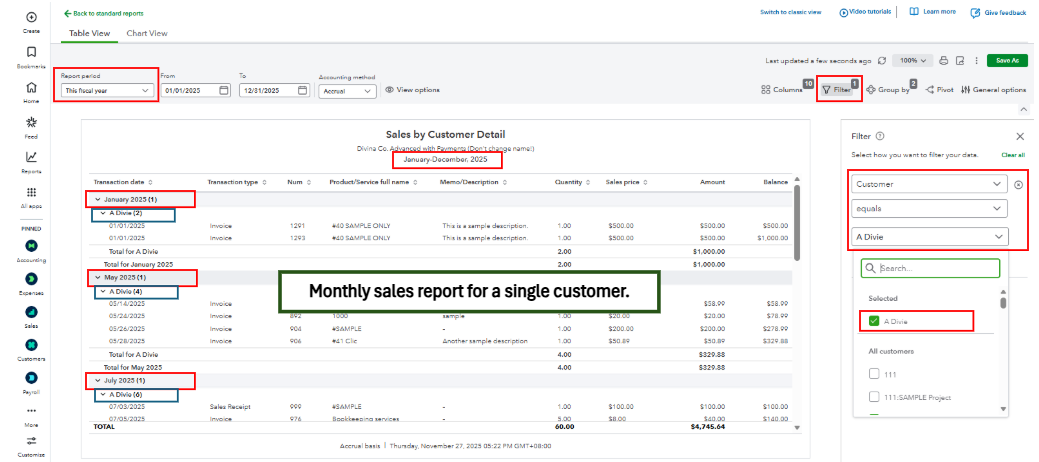Remove the Customer filter with circled X

[x=1019, y=185]
